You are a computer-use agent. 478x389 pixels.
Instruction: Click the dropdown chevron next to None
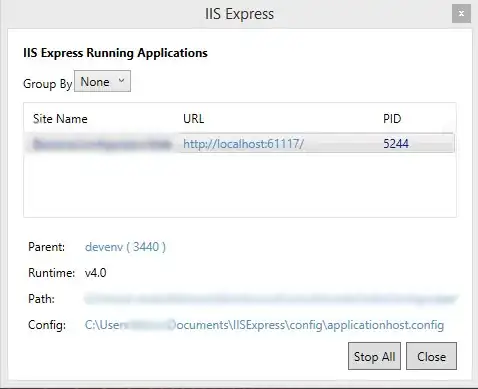click(x=121, y=80)
